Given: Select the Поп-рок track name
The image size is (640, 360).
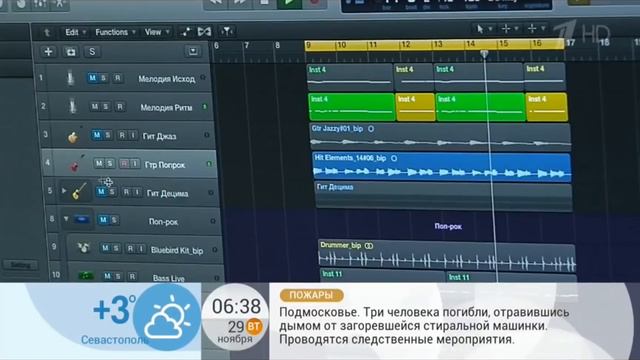Looking at the screenshot, I should (x=163, y=222).
